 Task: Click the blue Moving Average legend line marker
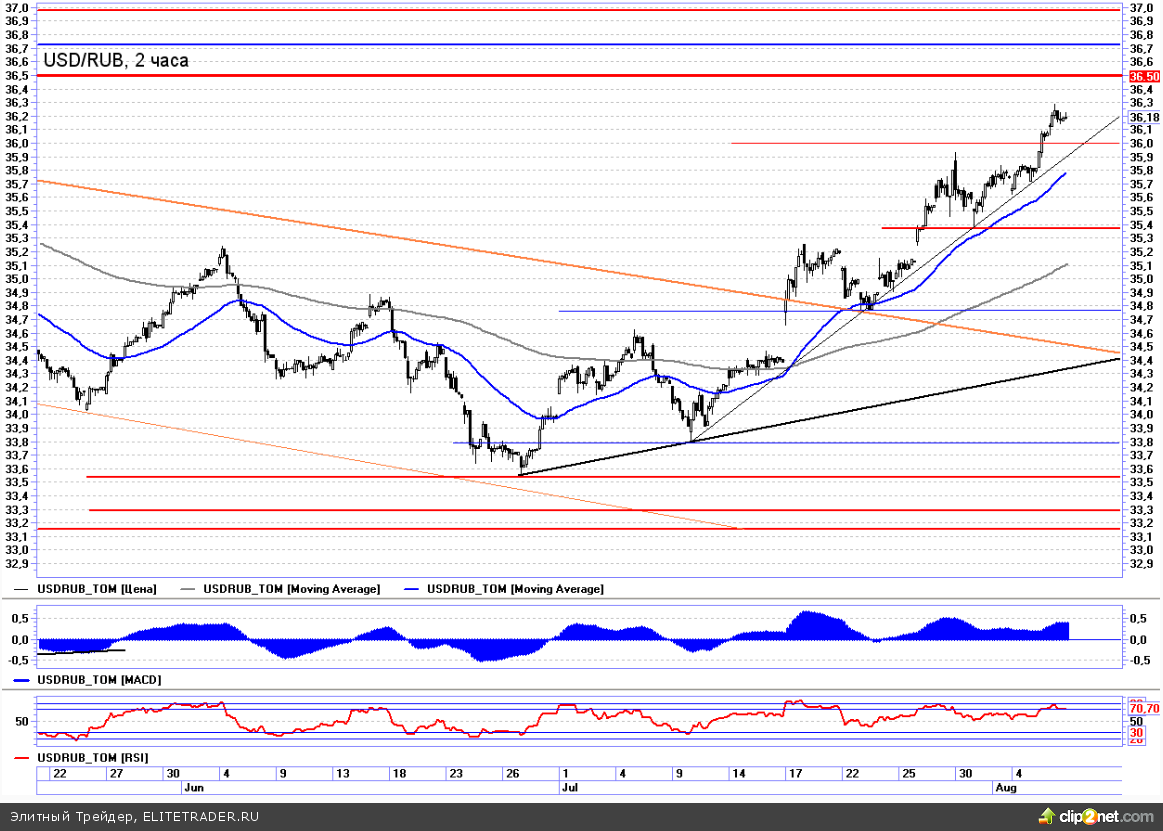coord(408,589)
